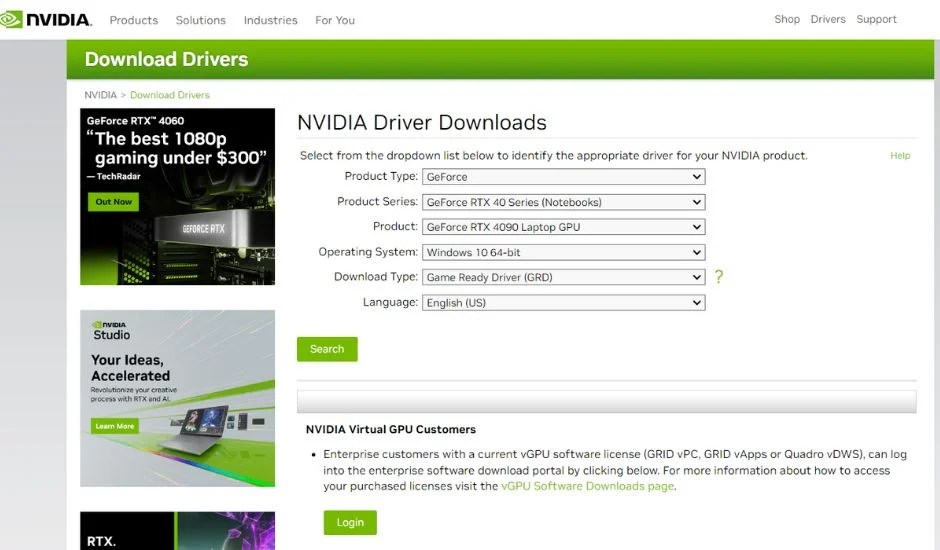The width and height of the screenshot is (940, 550).
Task: Click the Download Drivers breadcrumb
Action: pyautogui.click(x=170, y=95)
